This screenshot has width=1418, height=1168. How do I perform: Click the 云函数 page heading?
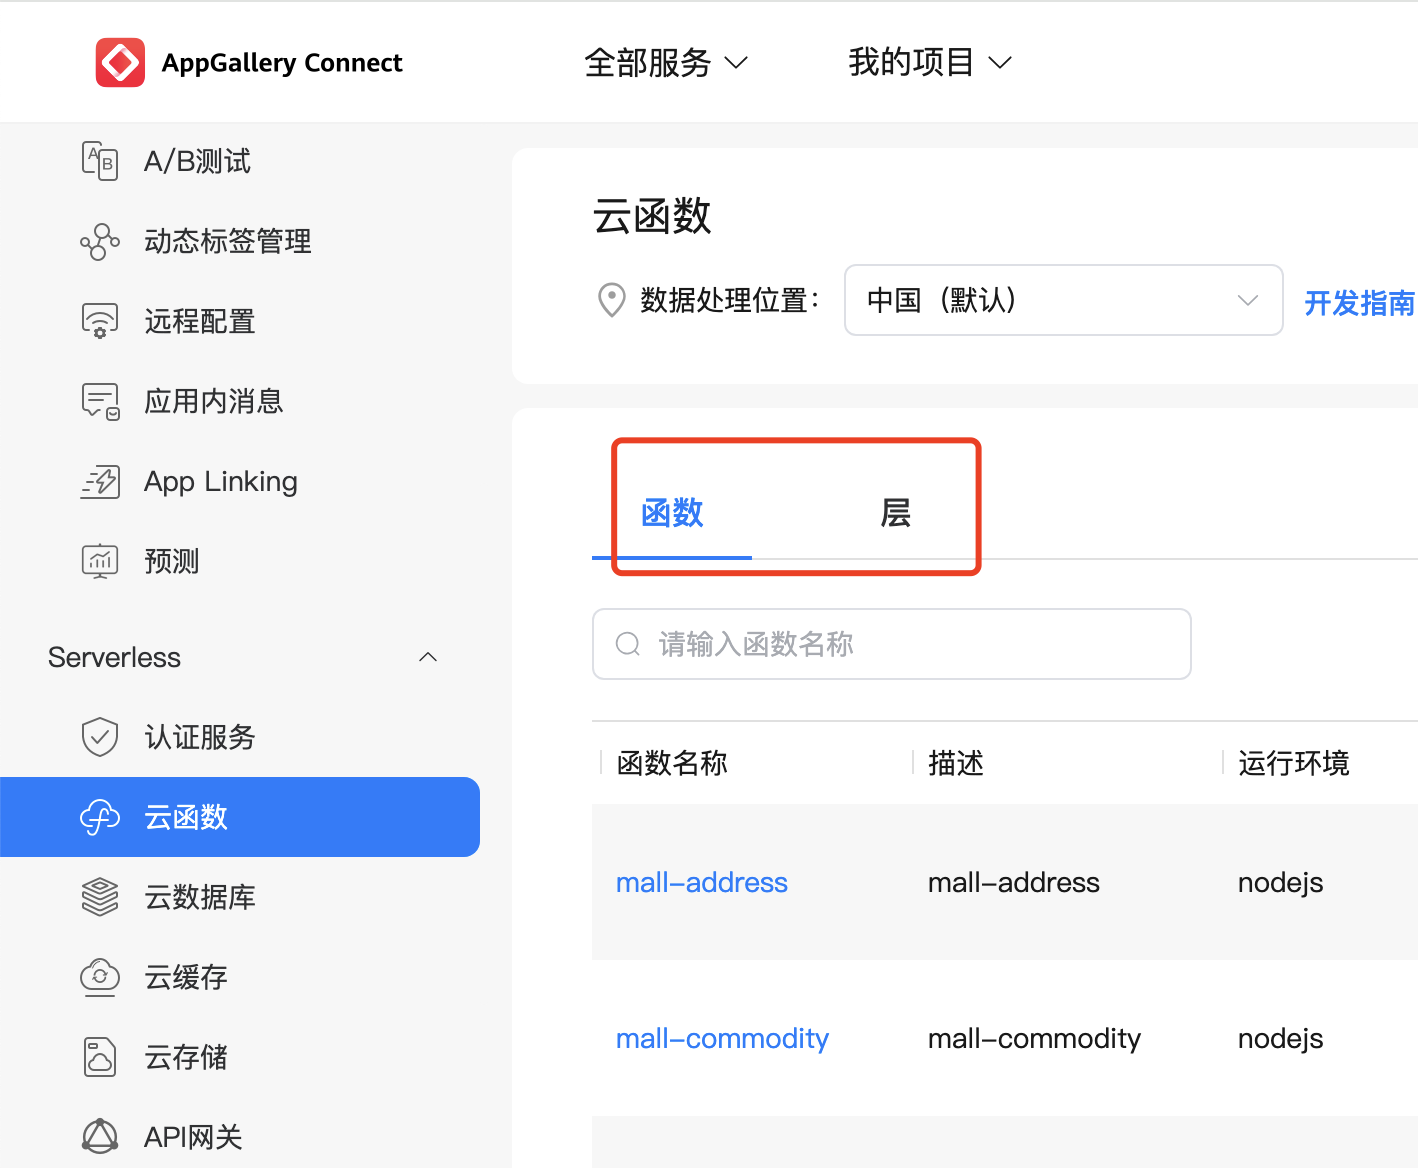(x=652, y=216)
